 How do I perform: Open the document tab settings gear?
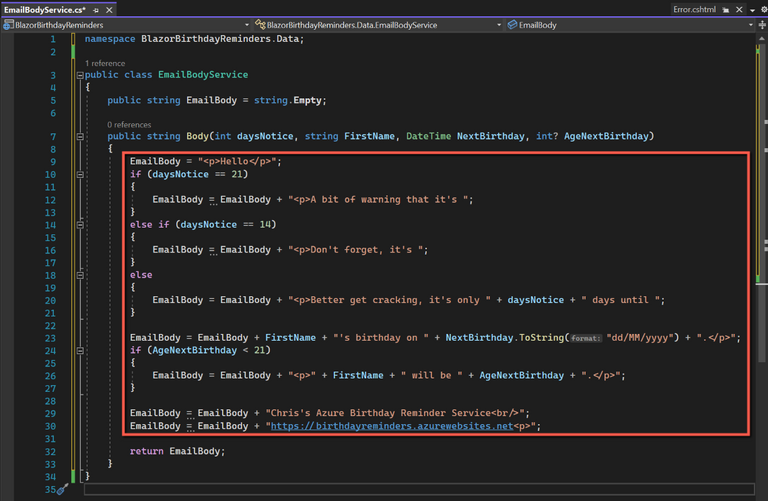click(762, 9)
